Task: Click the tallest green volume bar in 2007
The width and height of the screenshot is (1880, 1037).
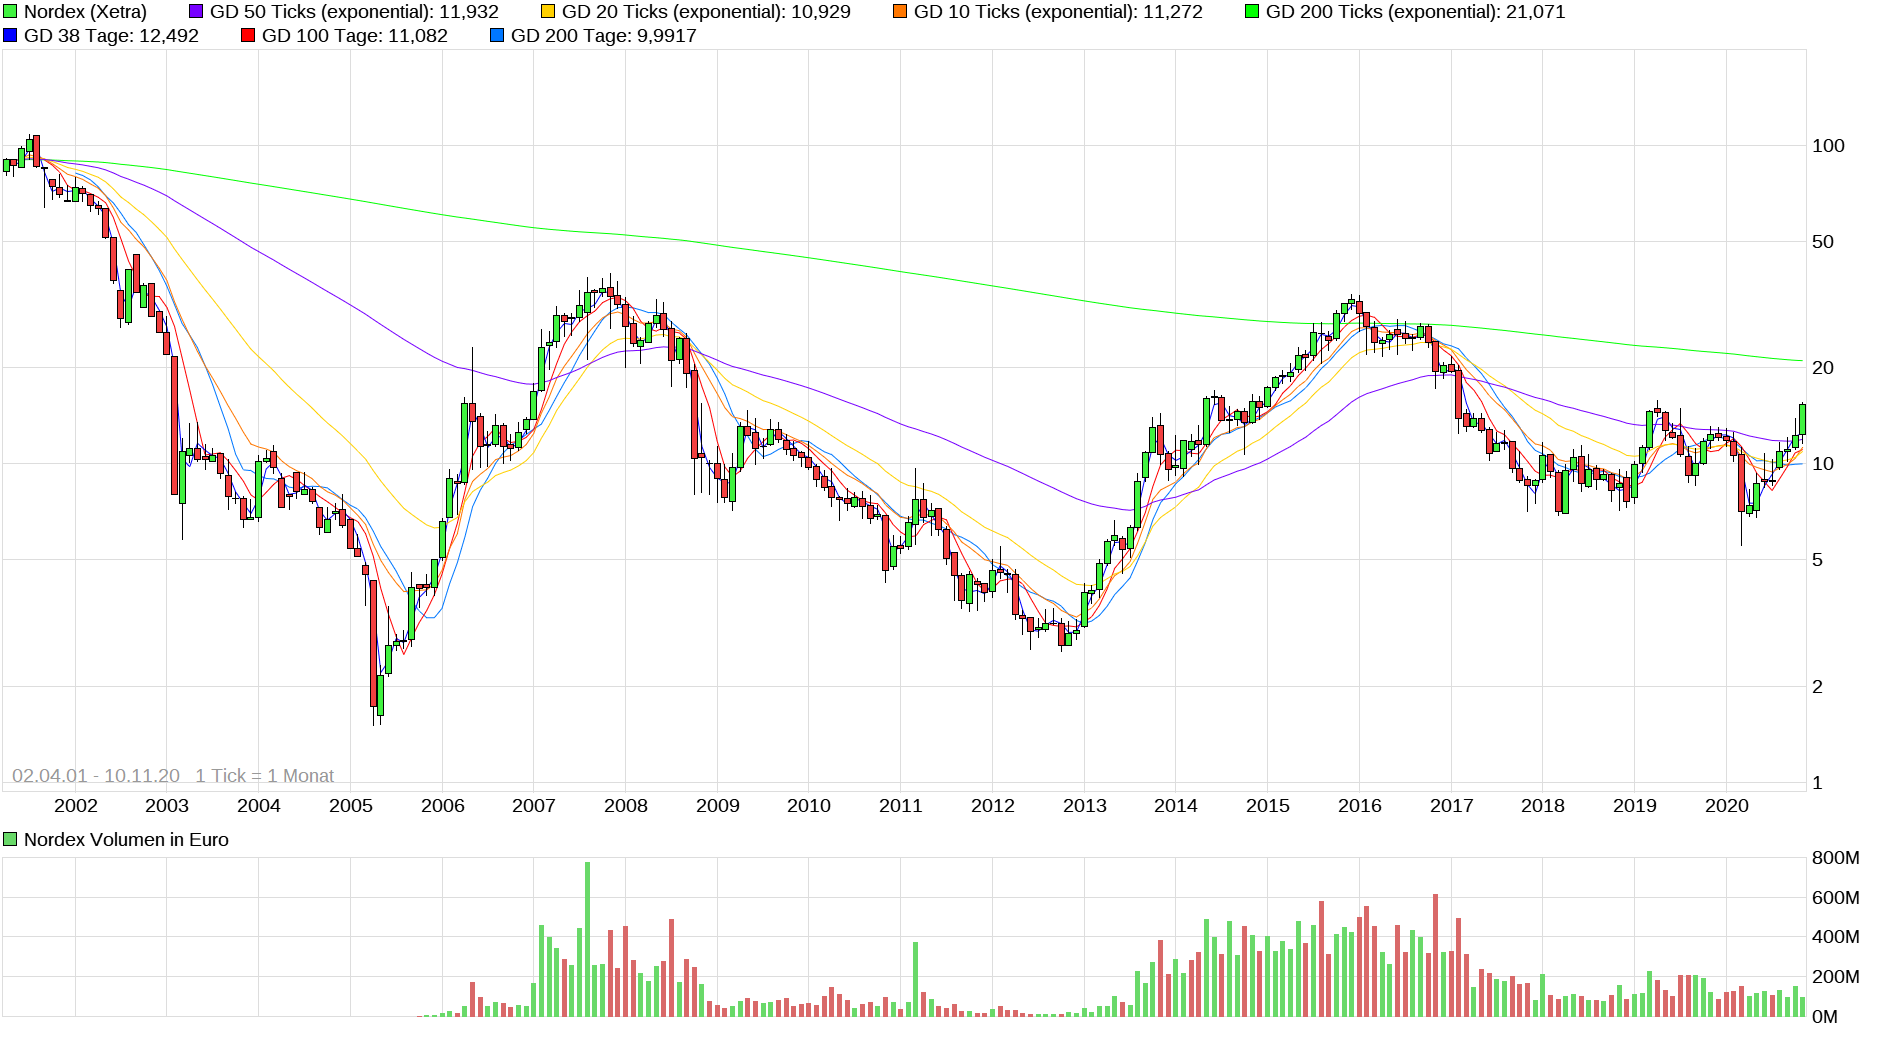Action: tap(587, 940)
